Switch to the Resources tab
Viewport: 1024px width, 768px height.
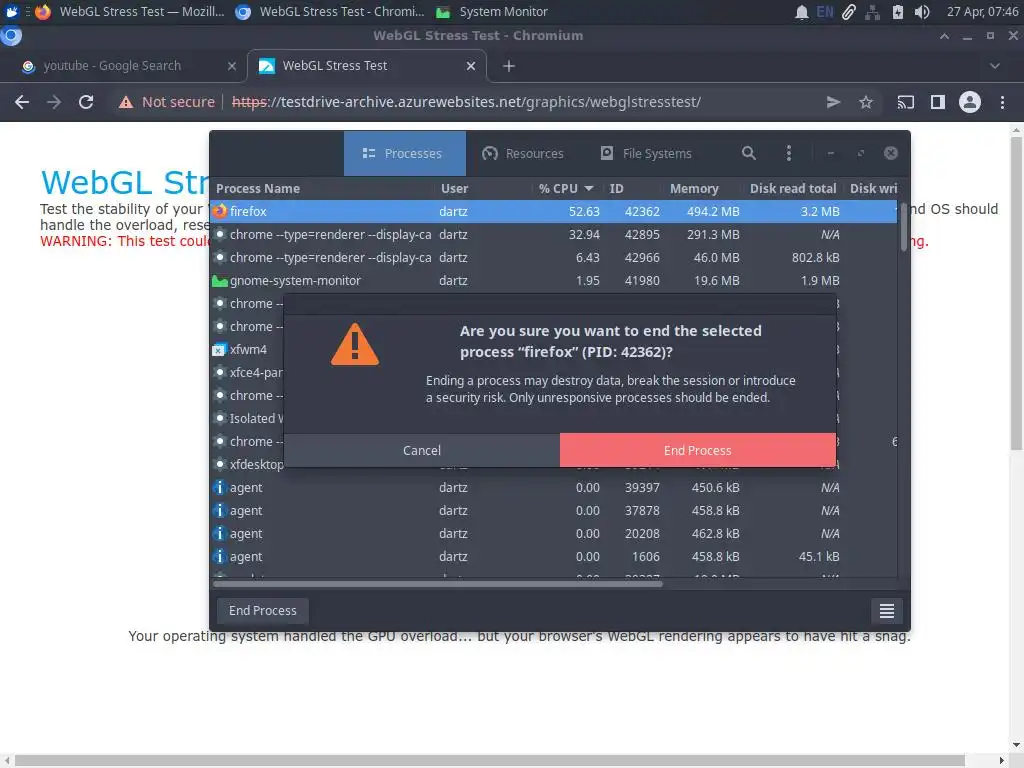[x=523, y=153]
